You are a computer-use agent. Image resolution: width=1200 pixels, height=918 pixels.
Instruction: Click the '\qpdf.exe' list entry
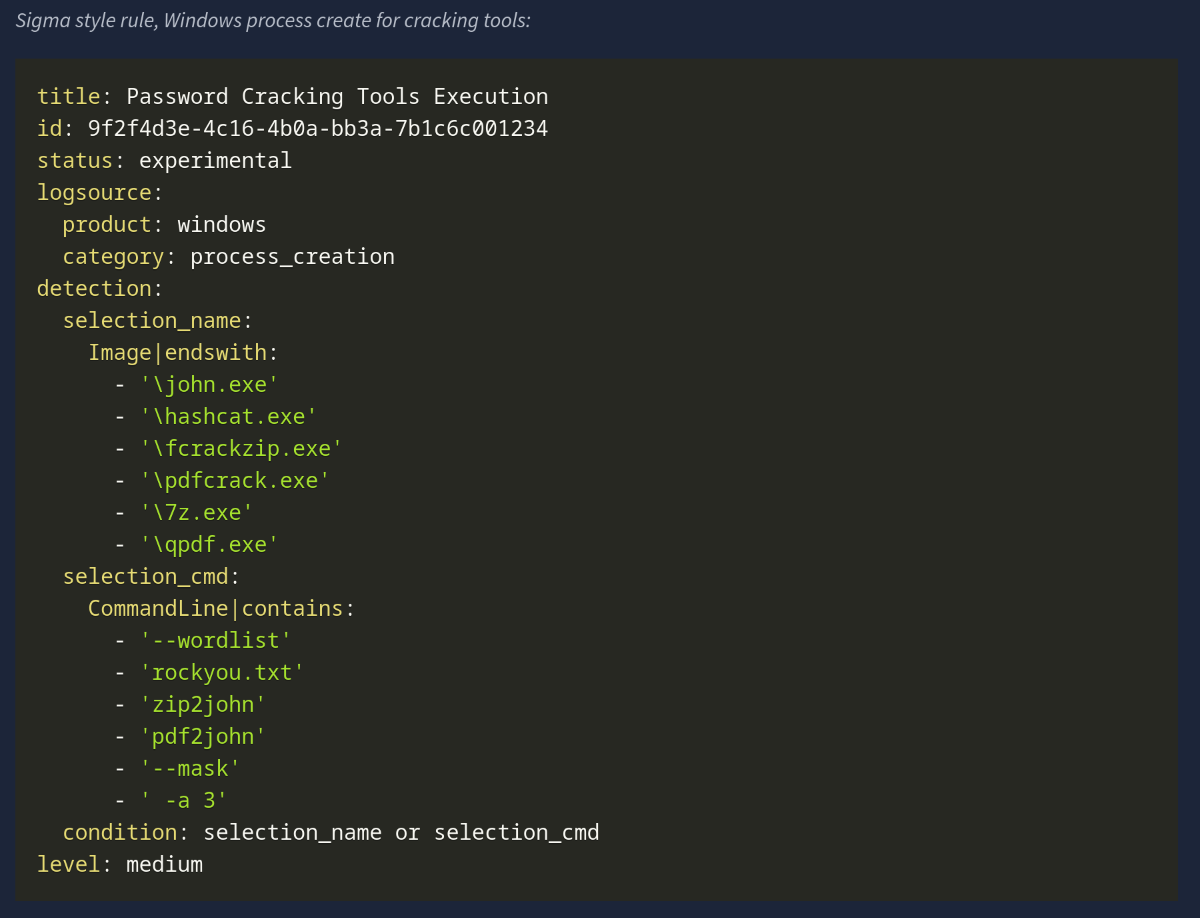pyautogui.click(x=209, y=545)
